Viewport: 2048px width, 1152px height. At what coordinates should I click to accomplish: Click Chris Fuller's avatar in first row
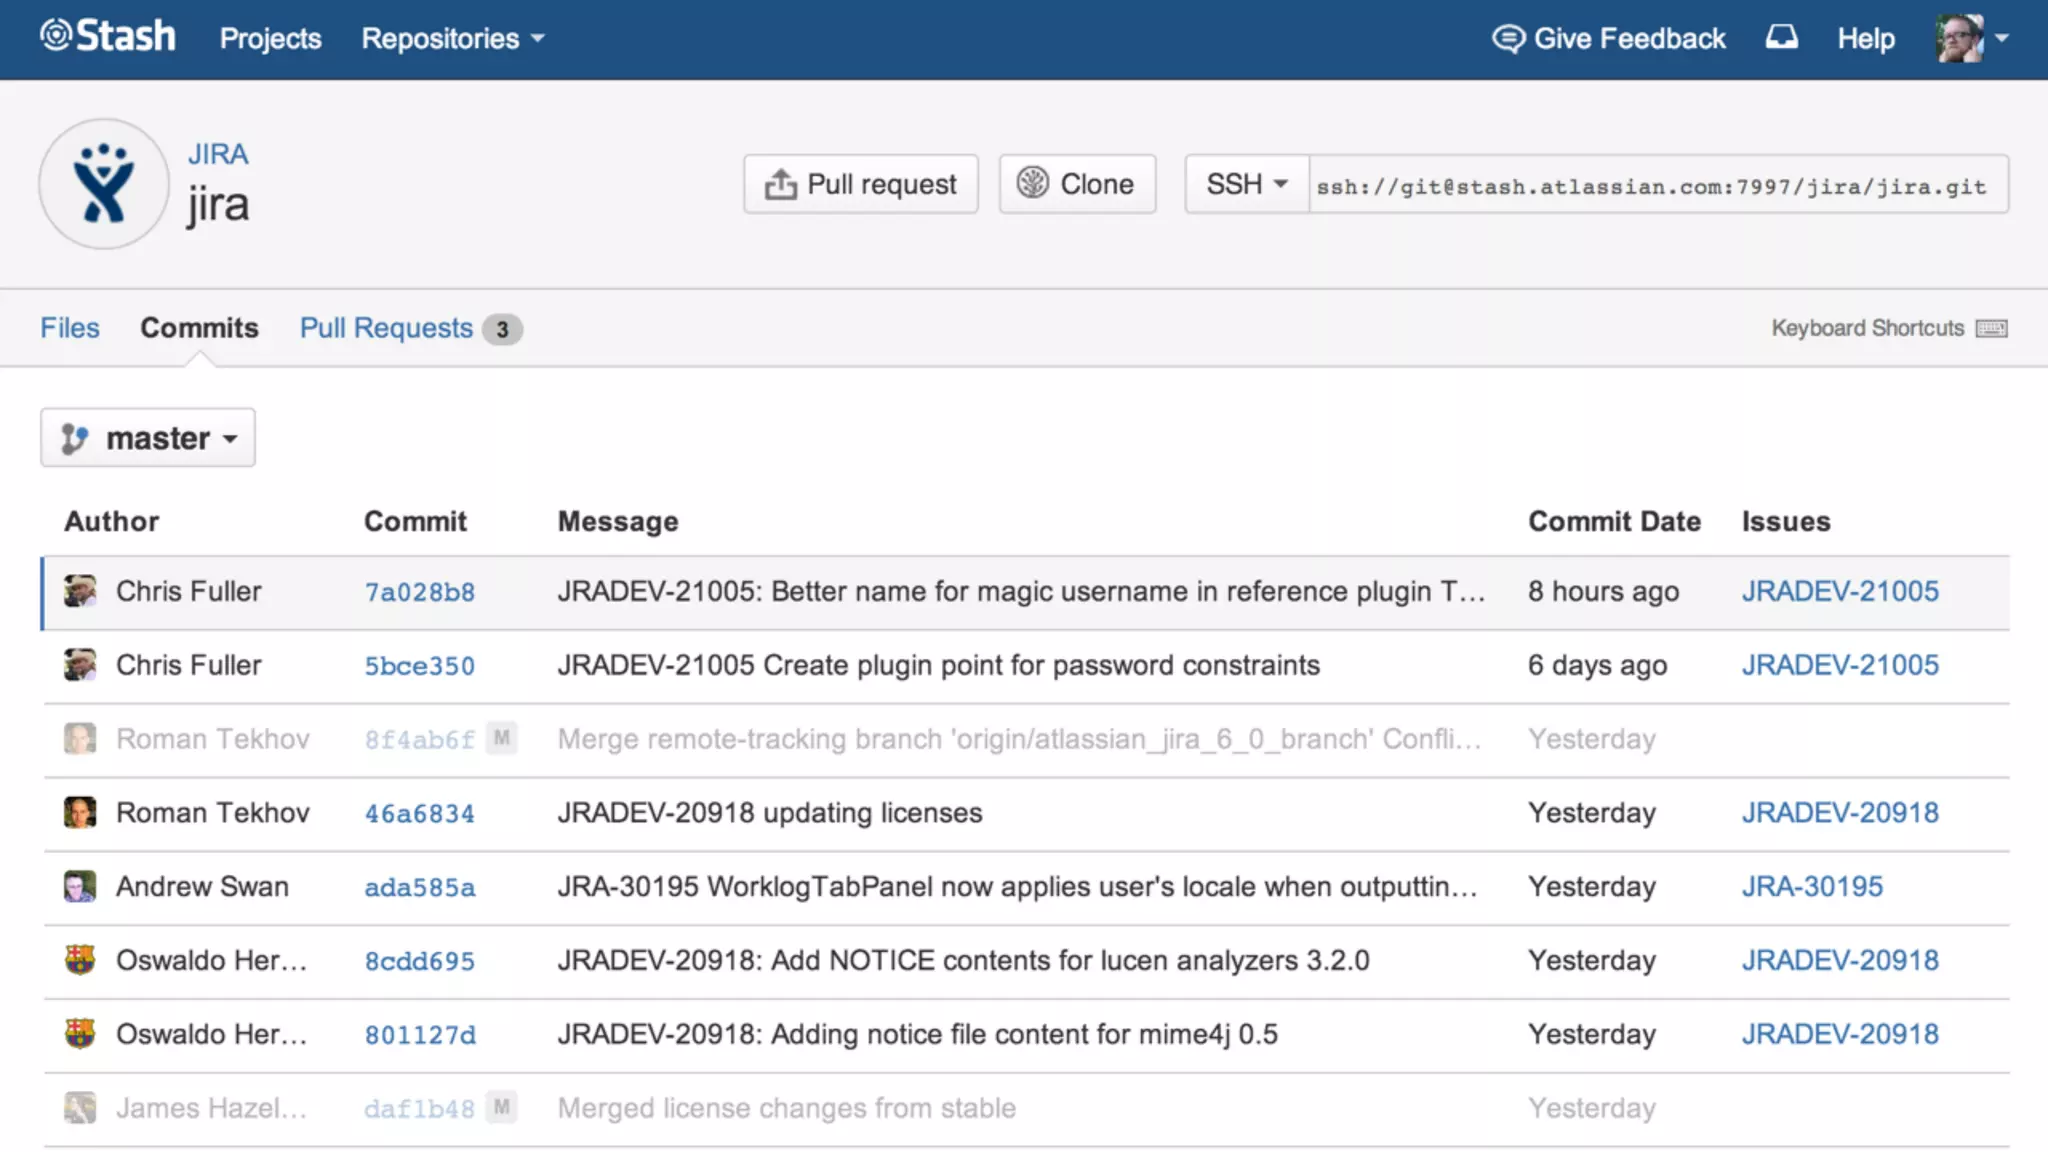pos(80,591)
